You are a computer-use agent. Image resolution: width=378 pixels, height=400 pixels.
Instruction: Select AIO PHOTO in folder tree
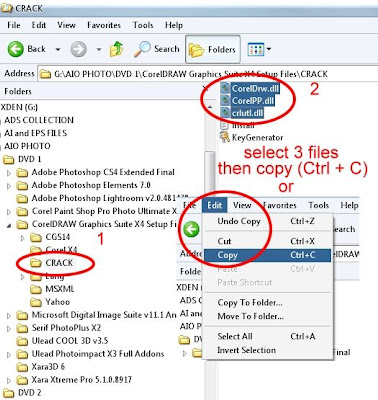27,146
